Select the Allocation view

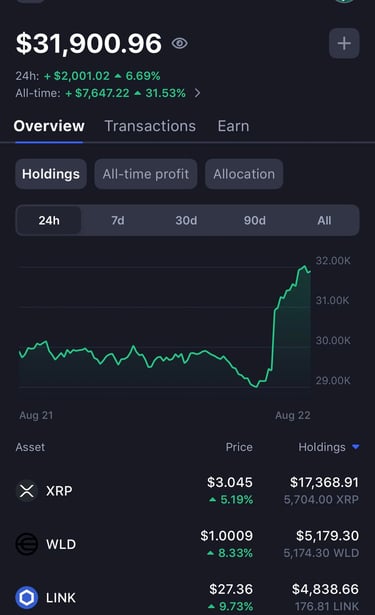coord(244,174)
